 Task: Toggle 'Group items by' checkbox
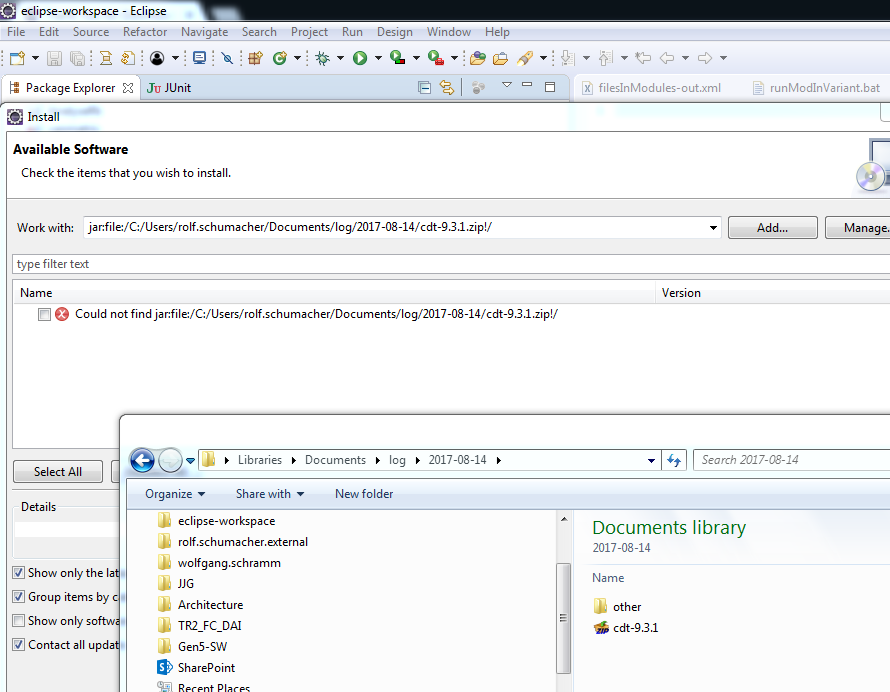click(x=19, y=597)
